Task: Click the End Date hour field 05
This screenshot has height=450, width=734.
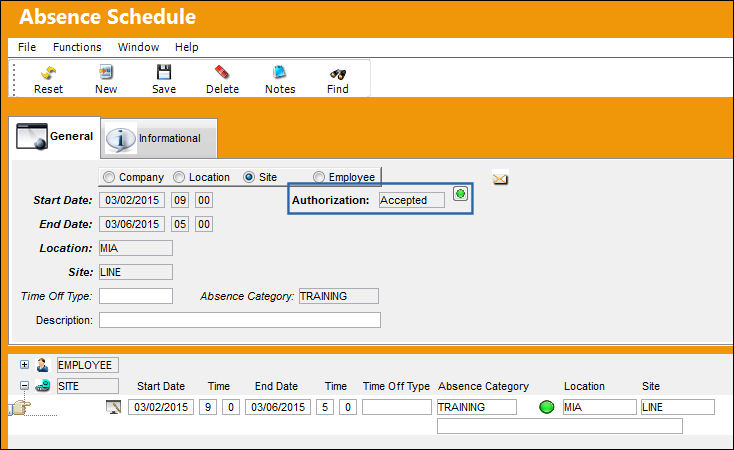Action: 180,224
